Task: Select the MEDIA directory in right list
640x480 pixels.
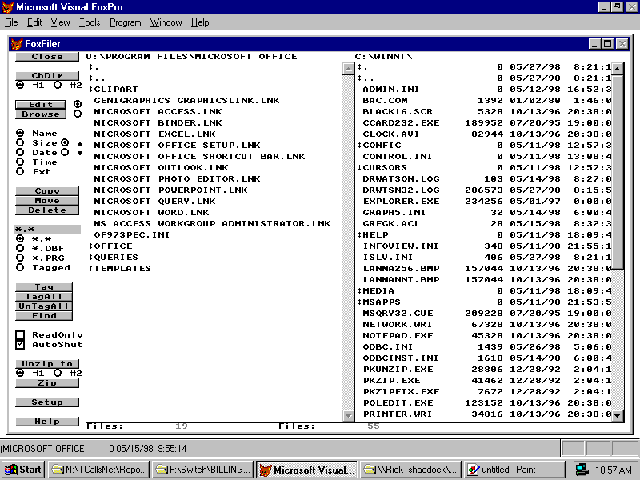Action: 376,291
